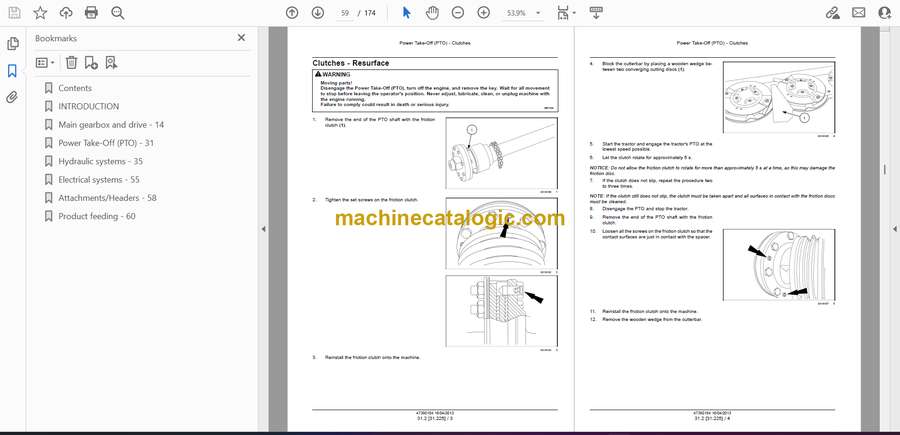The image size is (900, 435).
Task: Open the Contents bookmark
Action: (75, 88)
